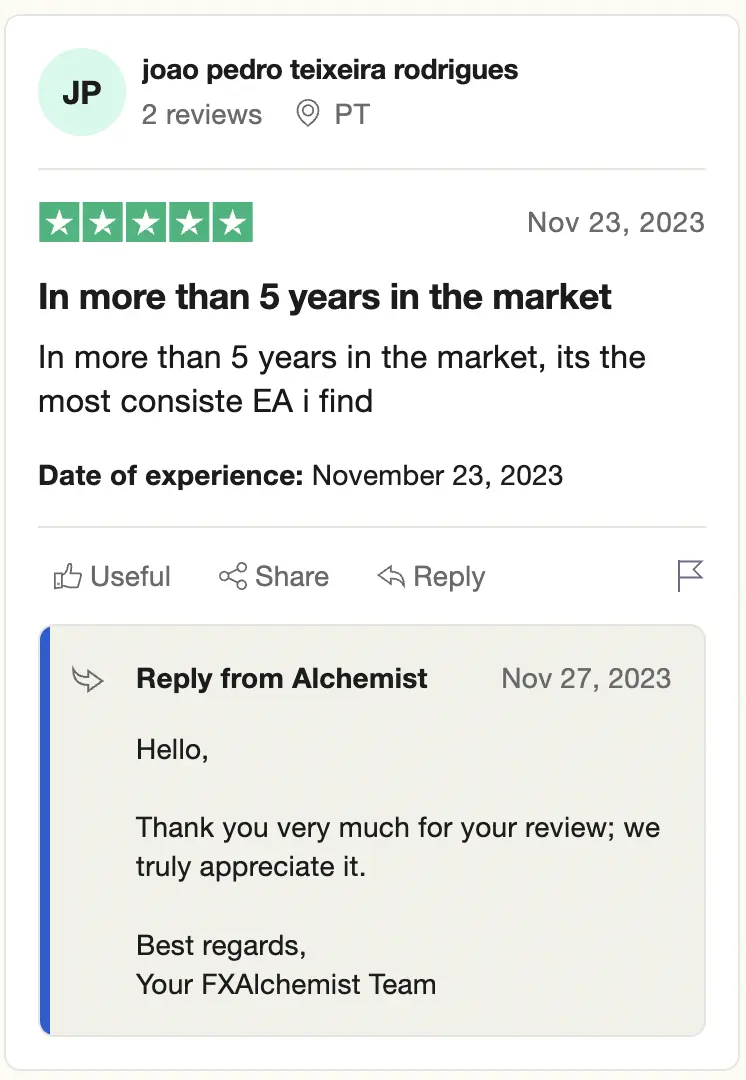Click the 'PT' country label
This screenshot has height=1080, width=746.
(x=352, y=115)
